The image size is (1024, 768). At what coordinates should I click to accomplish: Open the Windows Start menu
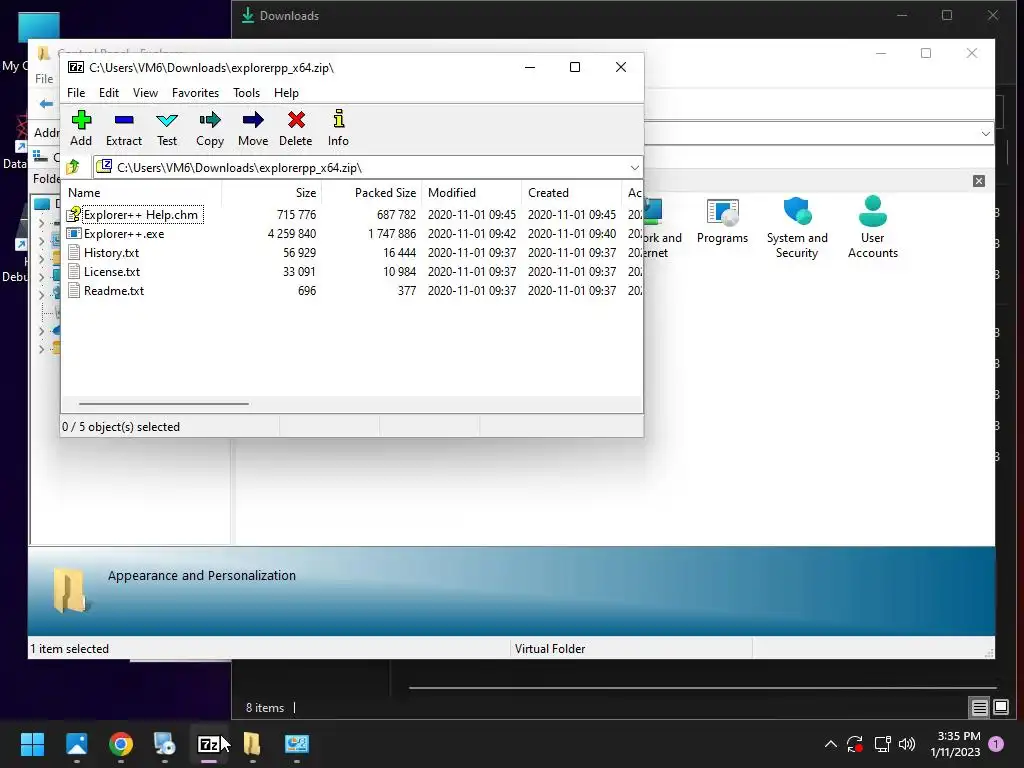[32, 744]
